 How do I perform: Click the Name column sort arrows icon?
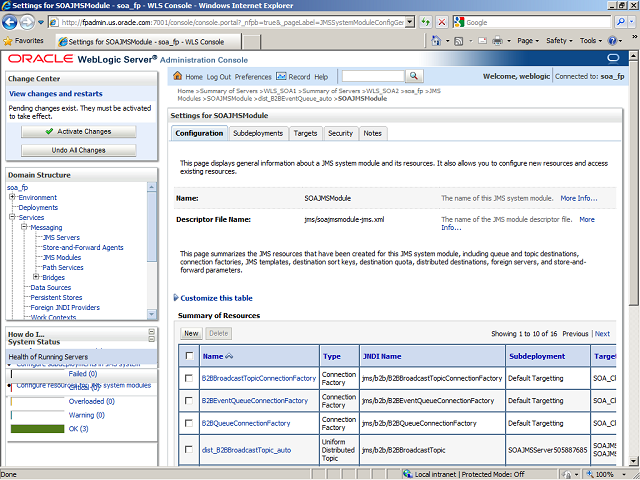pyautogui.click(x=230, y=356)
